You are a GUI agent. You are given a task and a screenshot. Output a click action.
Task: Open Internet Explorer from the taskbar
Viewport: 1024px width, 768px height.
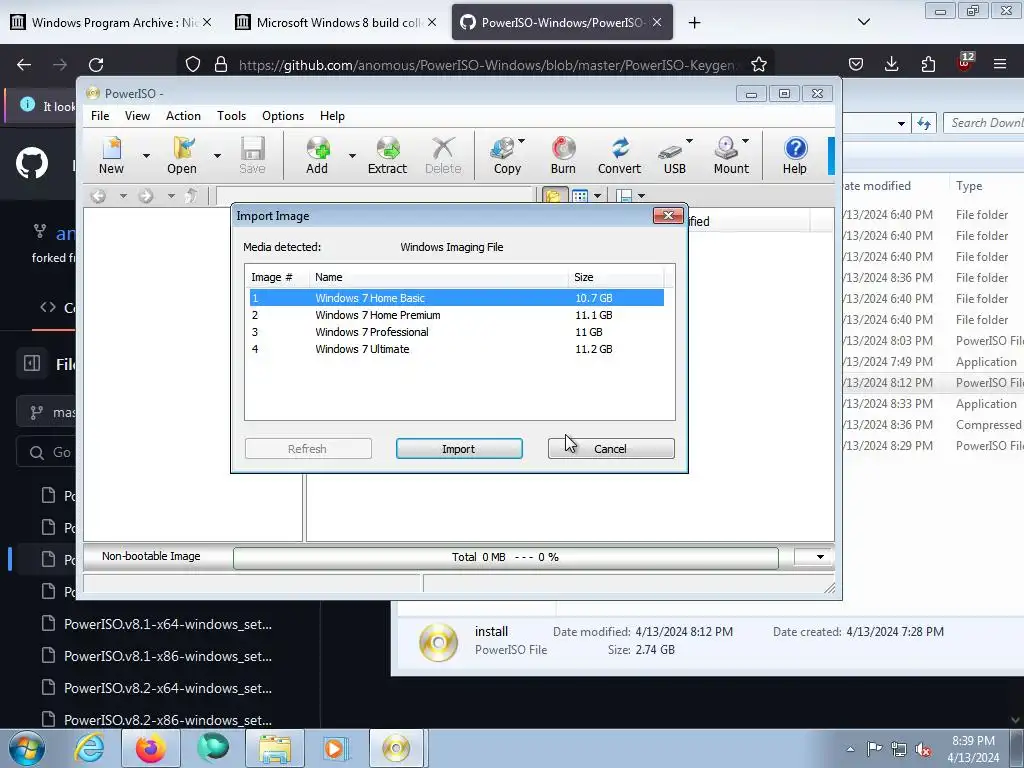(89, 748)
